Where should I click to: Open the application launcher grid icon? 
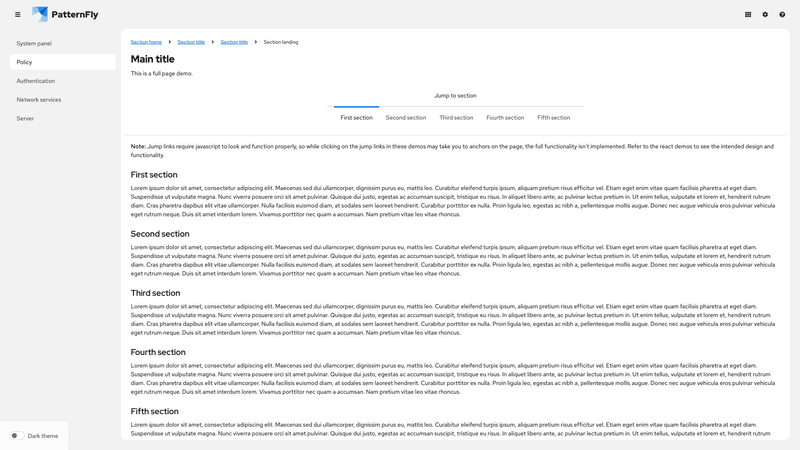click(x=748, y=14)
